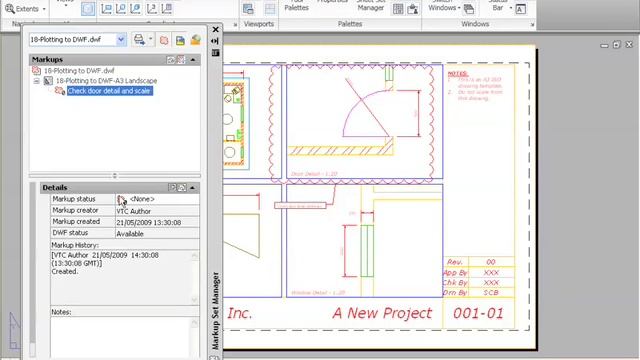Click the Markup History text area
640x360 pixels.
tap(121, 278)
